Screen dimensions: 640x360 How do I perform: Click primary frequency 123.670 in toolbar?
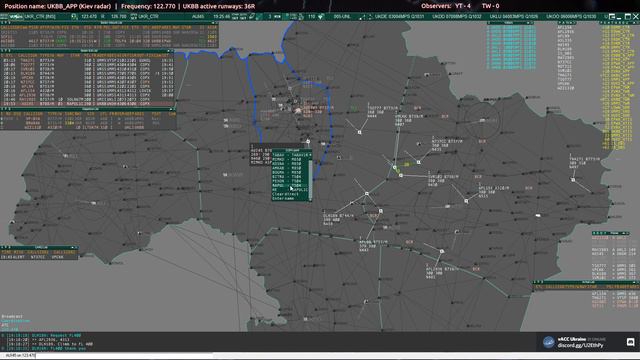click(x=89, y=17)
